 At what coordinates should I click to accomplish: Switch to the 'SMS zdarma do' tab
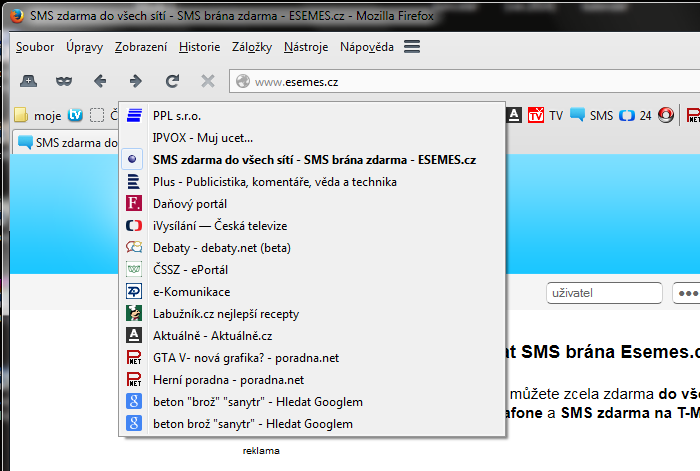coord(67,142)
